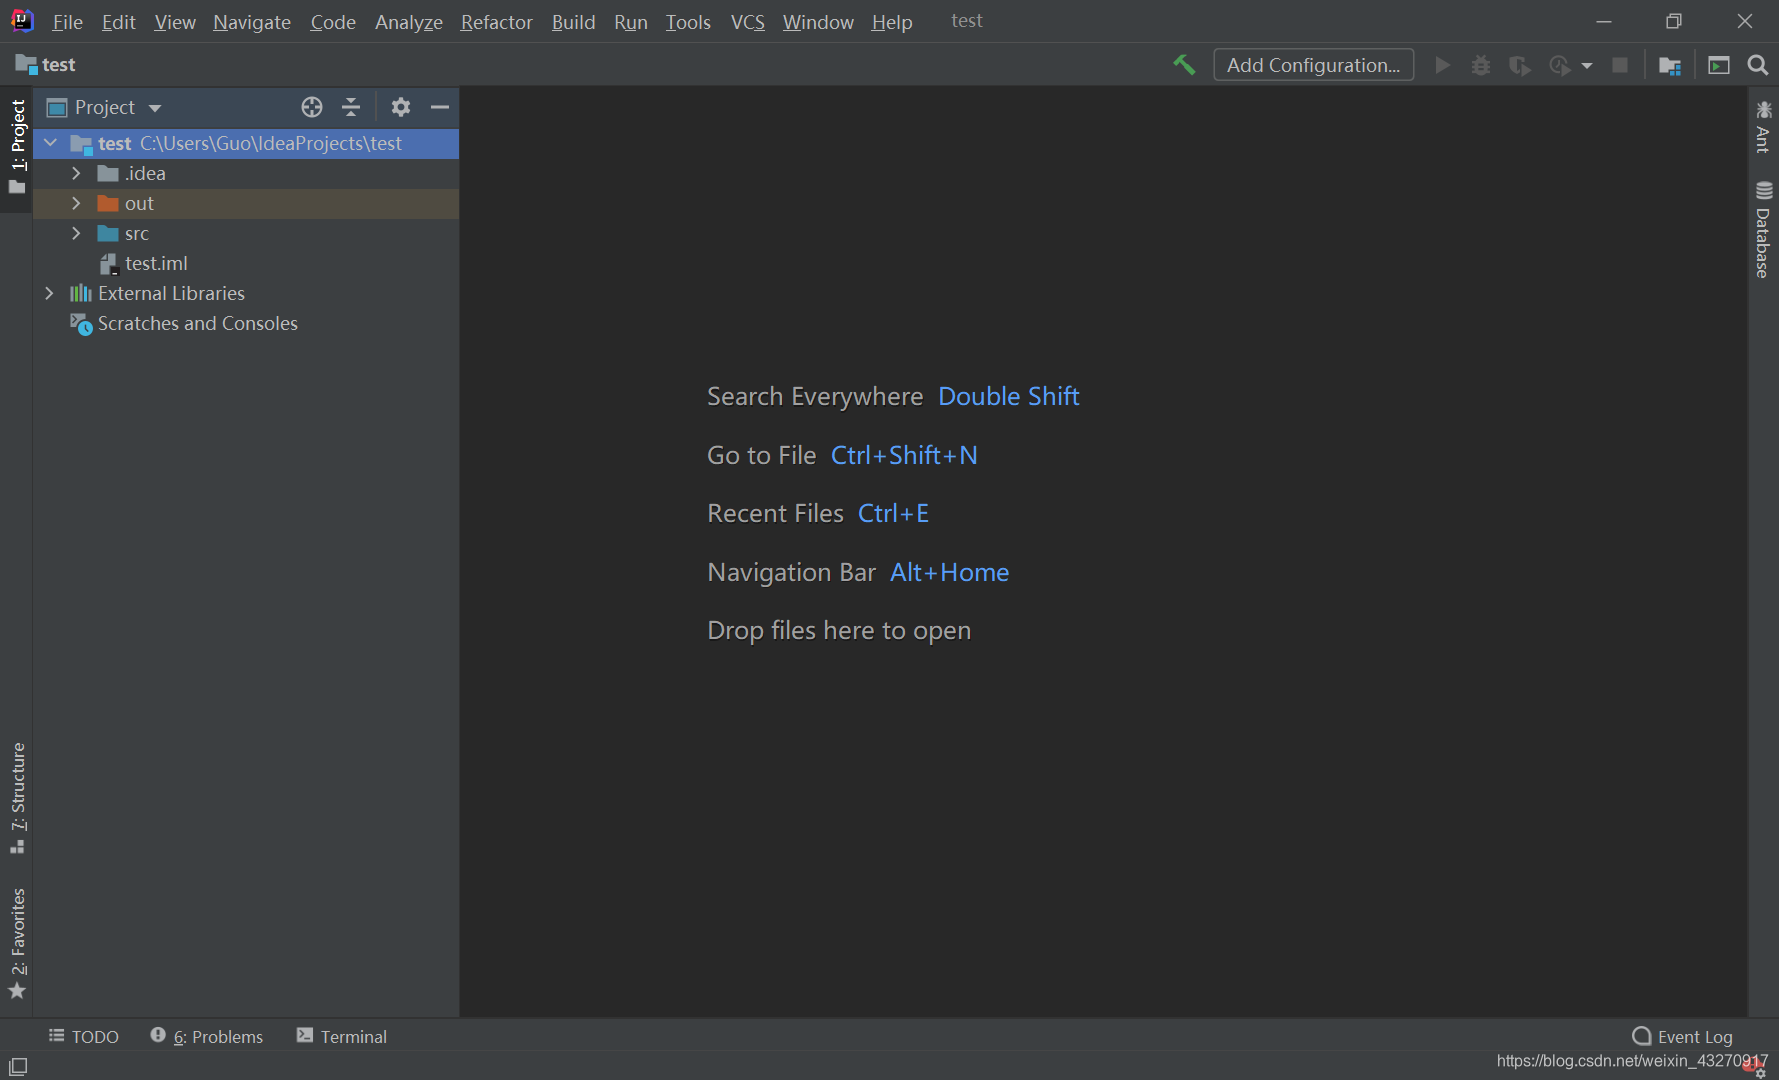This screenshot has width=1779, height=1080.
Task: Expand the out folder
Action: pyautogui.click(x=76, y=203)
